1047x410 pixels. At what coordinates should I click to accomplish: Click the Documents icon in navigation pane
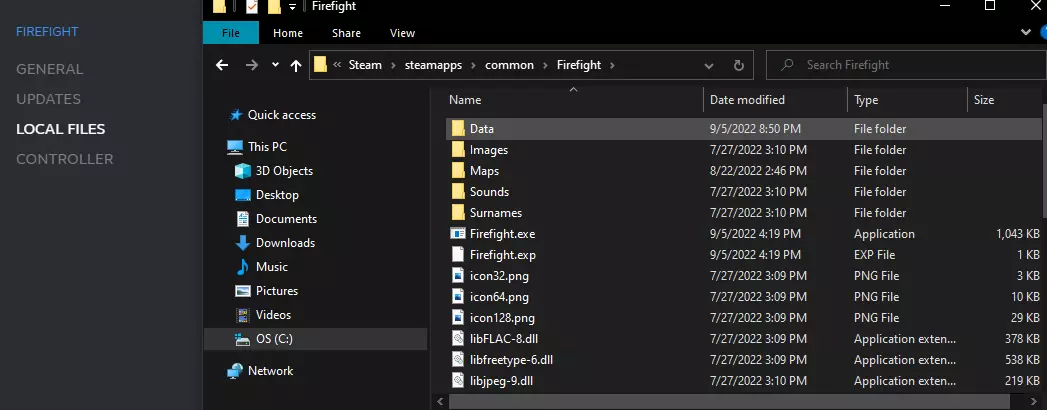(x=243, y=219)
